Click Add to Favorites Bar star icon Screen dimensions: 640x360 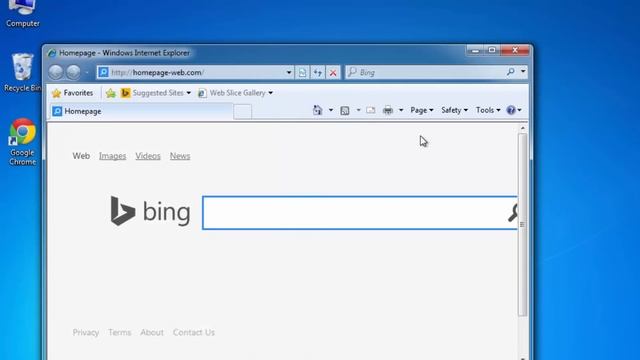click(111, 93)
